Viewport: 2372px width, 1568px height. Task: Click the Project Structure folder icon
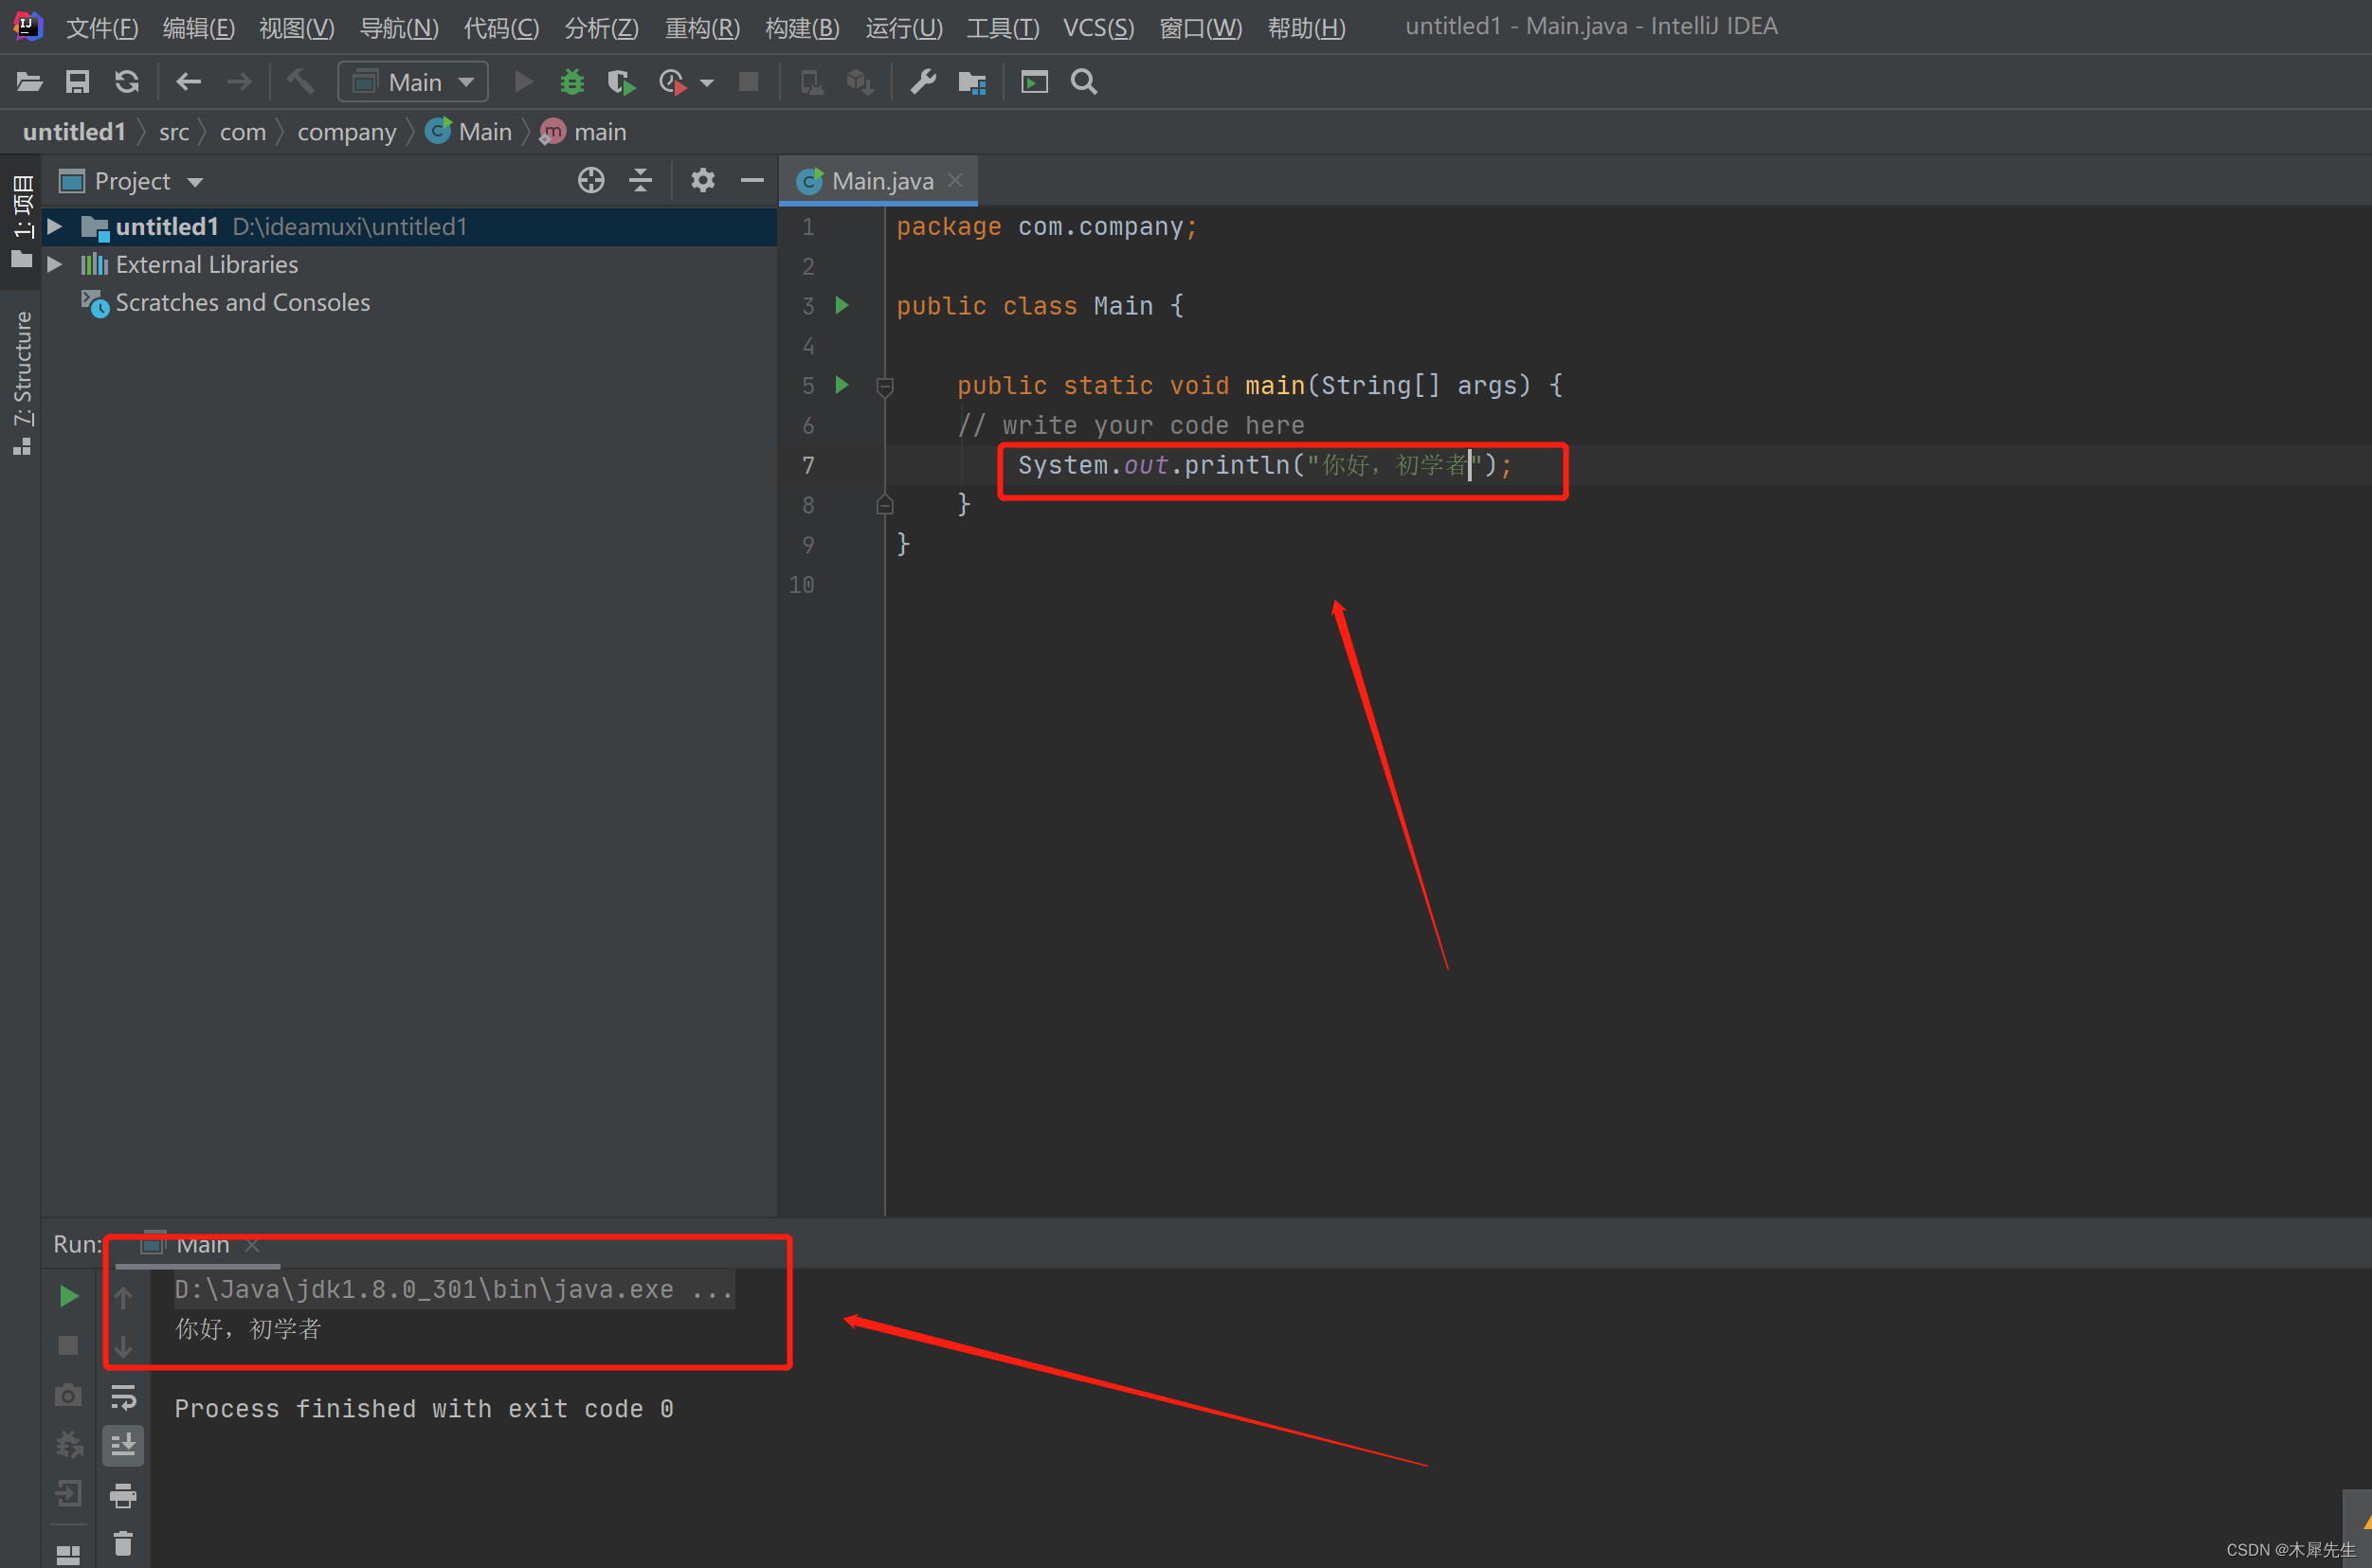tap(971, 82)
